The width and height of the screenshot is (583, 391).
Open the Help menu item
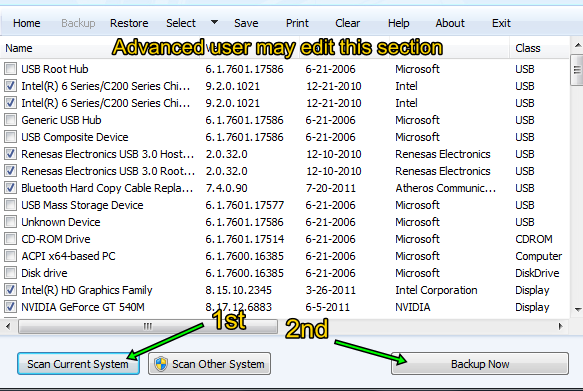(x=399, y=23)
